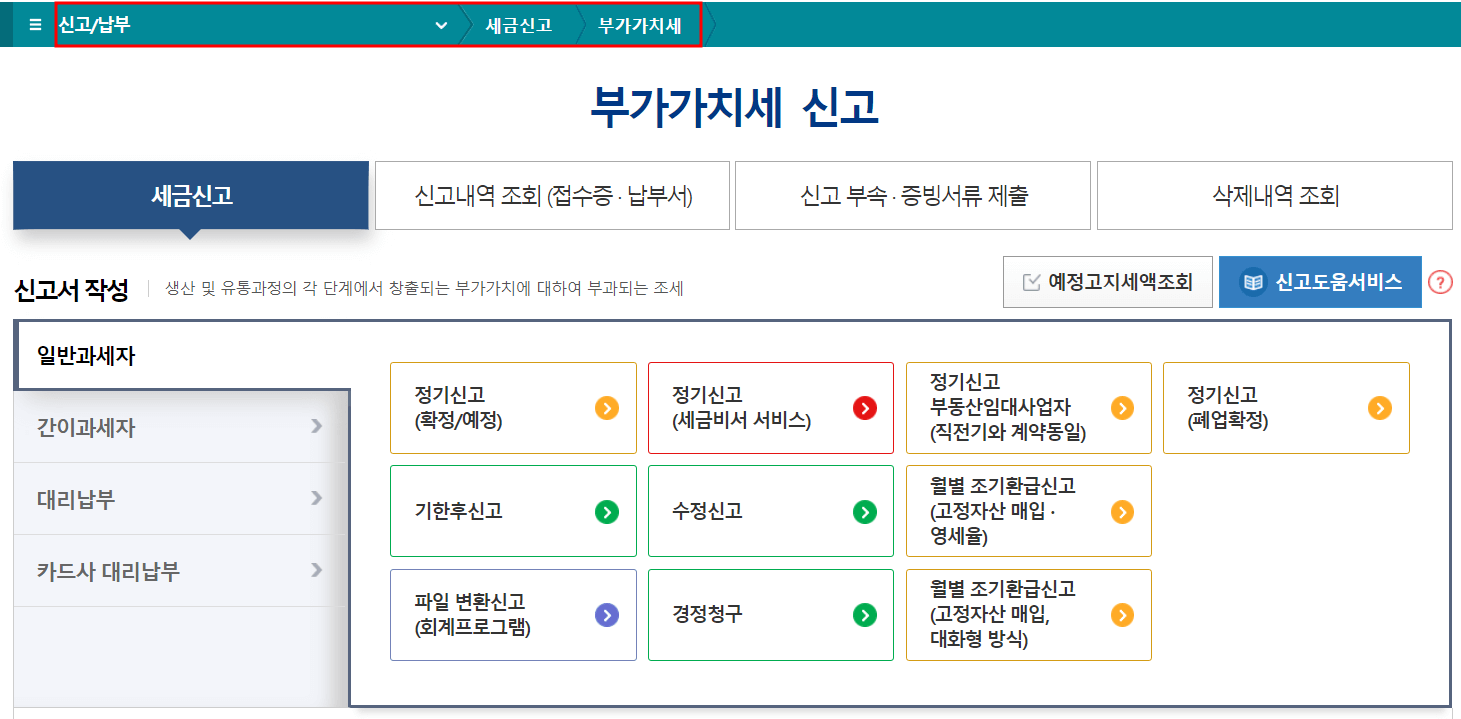Open 신고도움서비스
Image resolution: width=1461 pixels, height=719 pixels.
click(1320, 283)
